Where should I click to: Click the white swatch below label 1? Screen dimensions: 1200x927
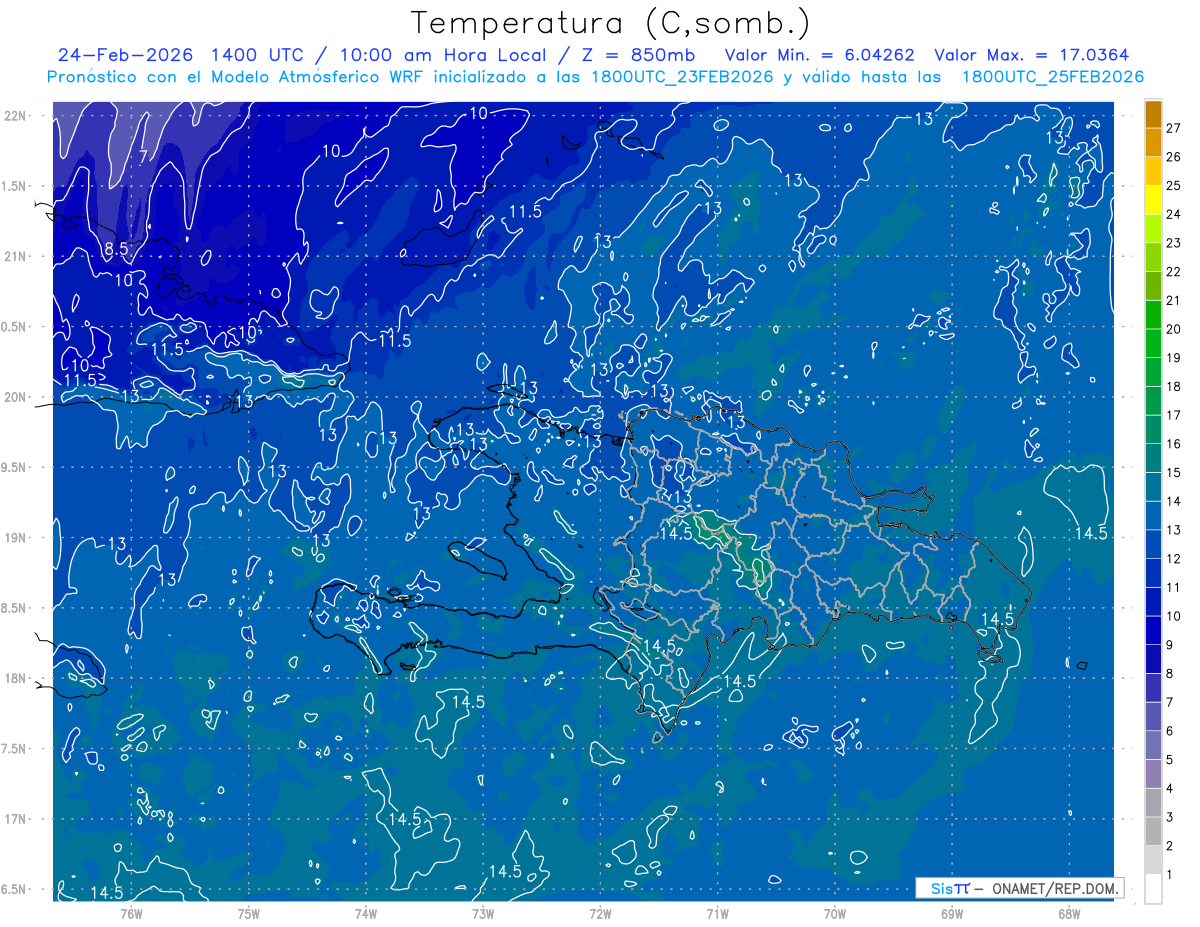tap(1153, 889)
